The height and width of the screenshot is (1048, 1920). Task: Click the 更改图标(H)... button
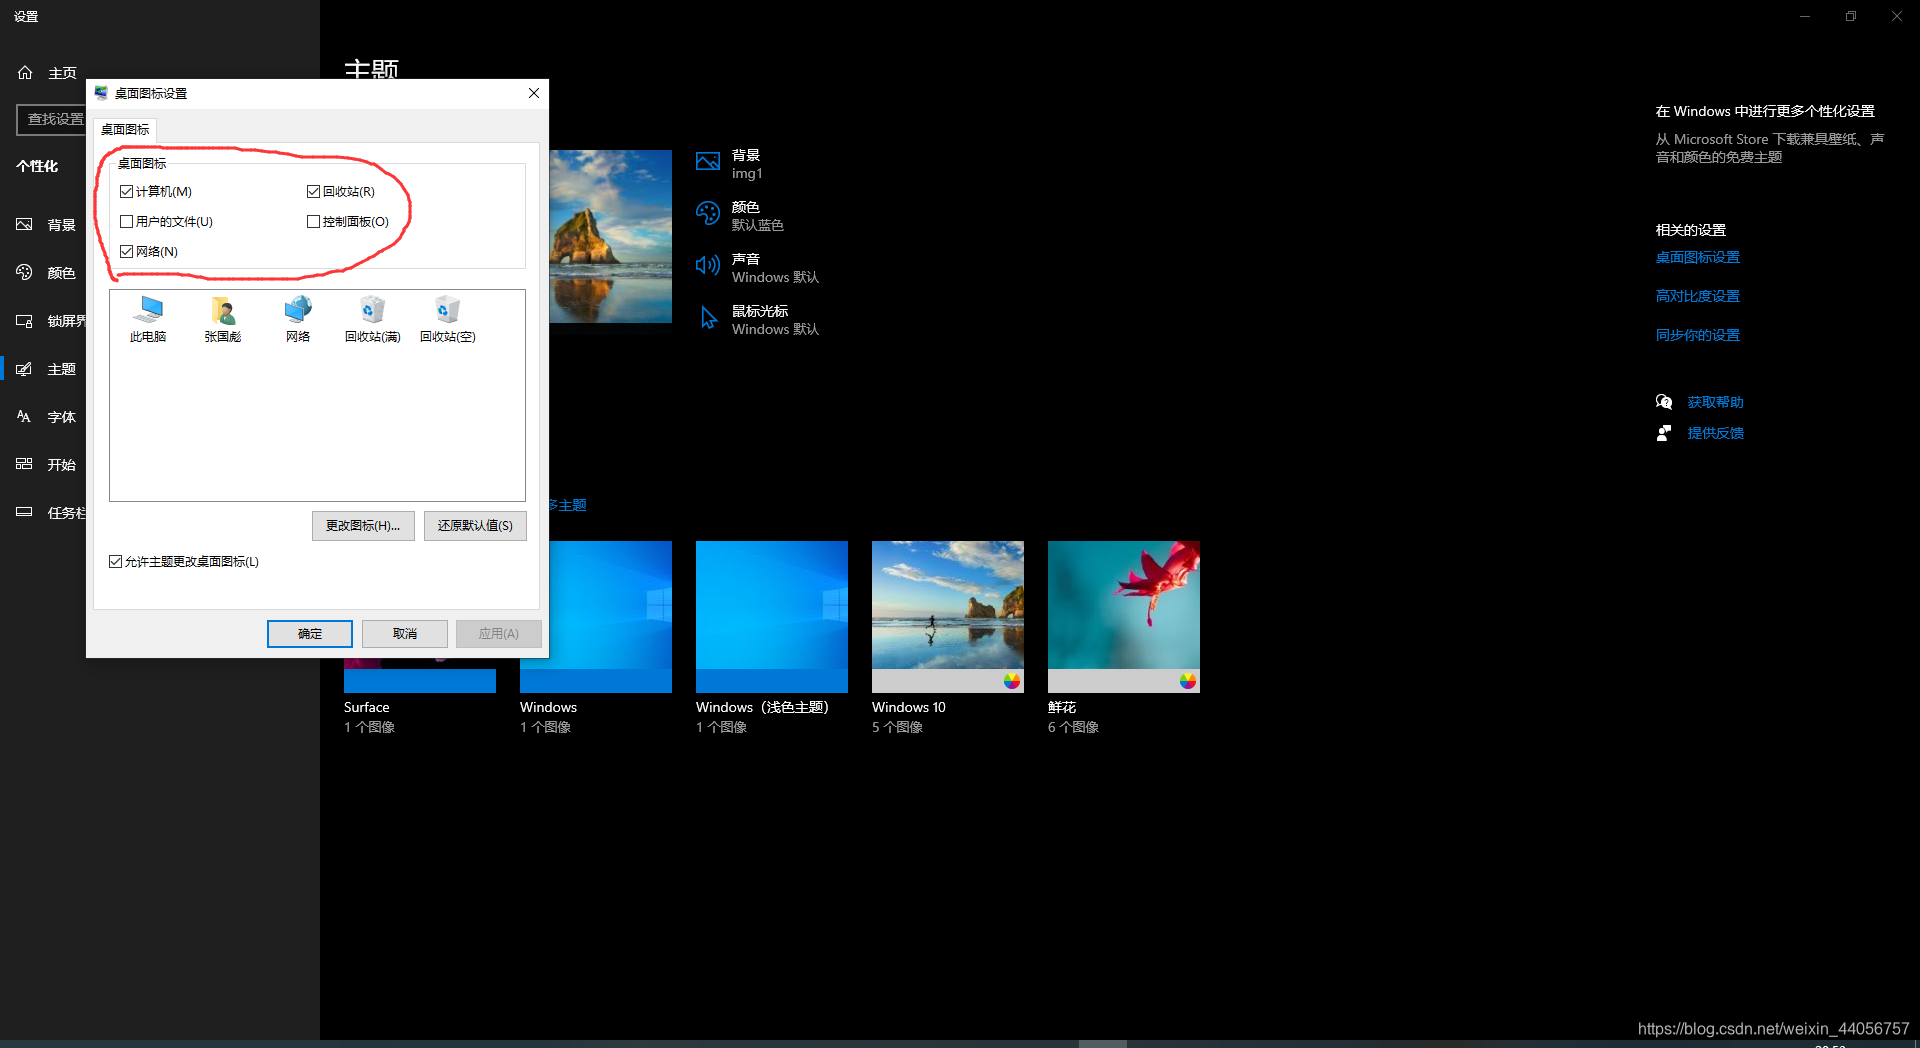363,526
